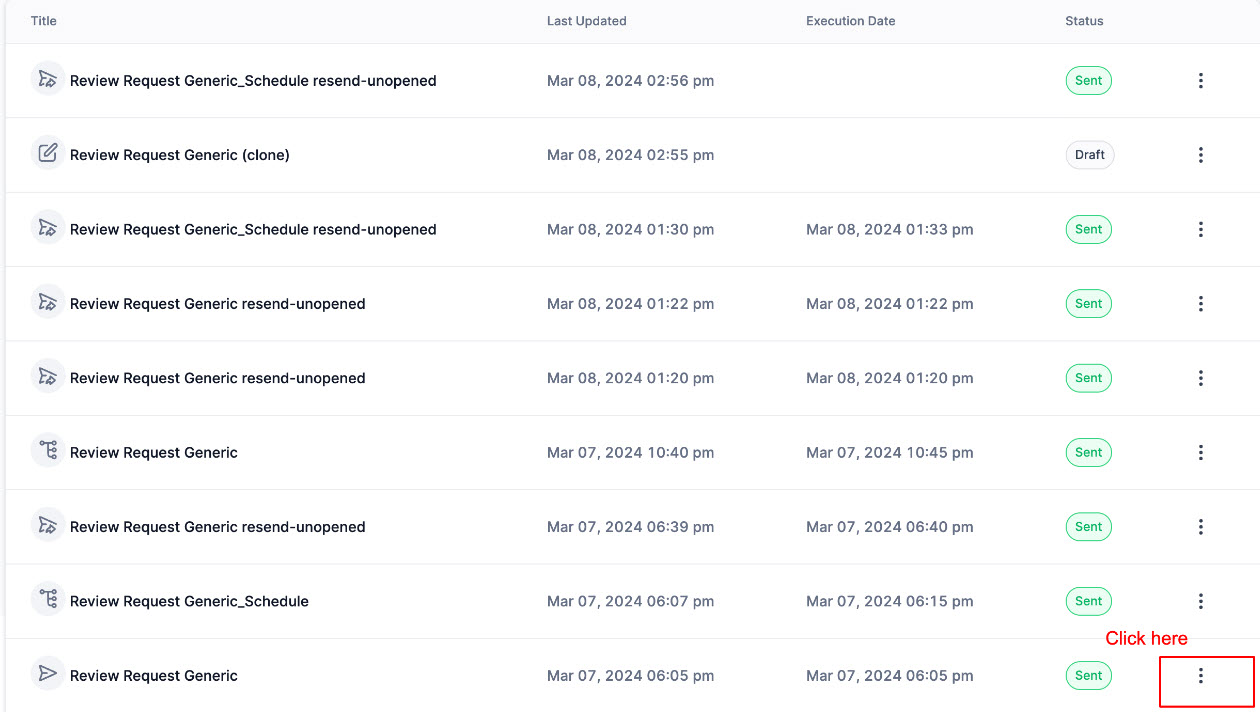Screen dimensions: 1260x712
Task: Click the Draft status badge
Action: [x=1090, y=155]
